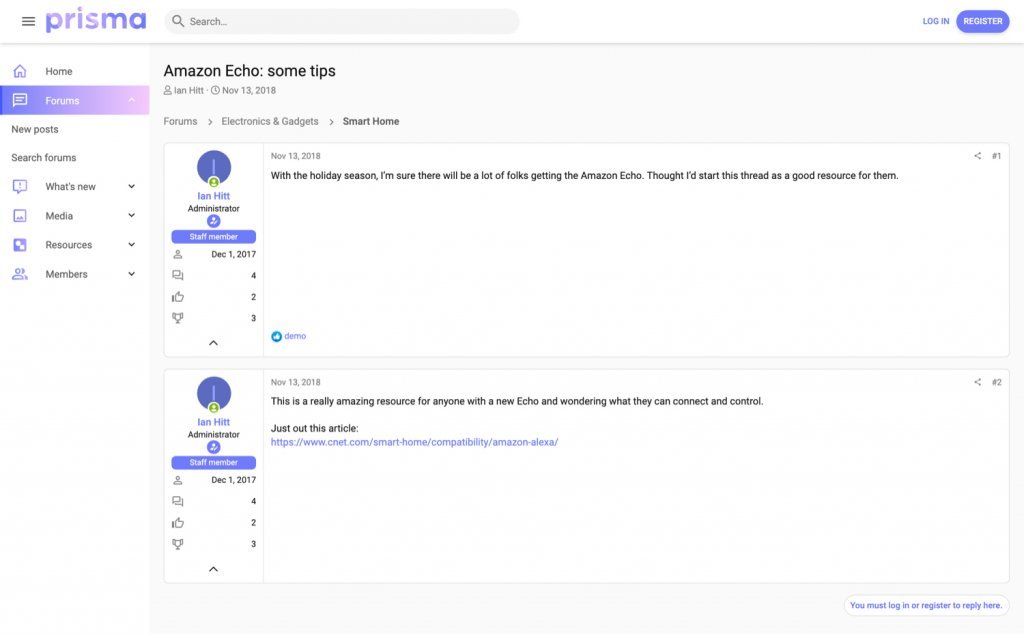The width and height of the screenshot is (1024, 634).
Task: Open Smart Home breadcrumb
Action: [x=371, y=121]
